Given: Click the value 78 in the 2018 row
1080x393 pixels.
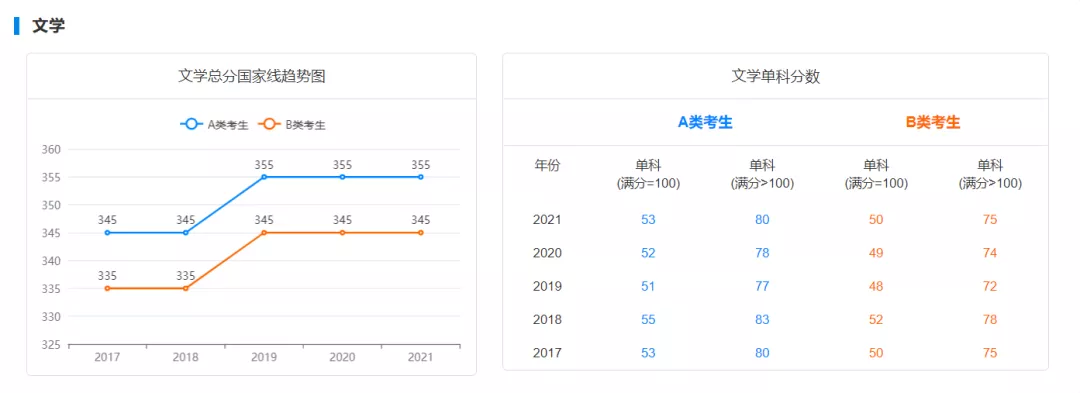Looking at the screenshot, I should pyautogui.click(x=990, y=319).
